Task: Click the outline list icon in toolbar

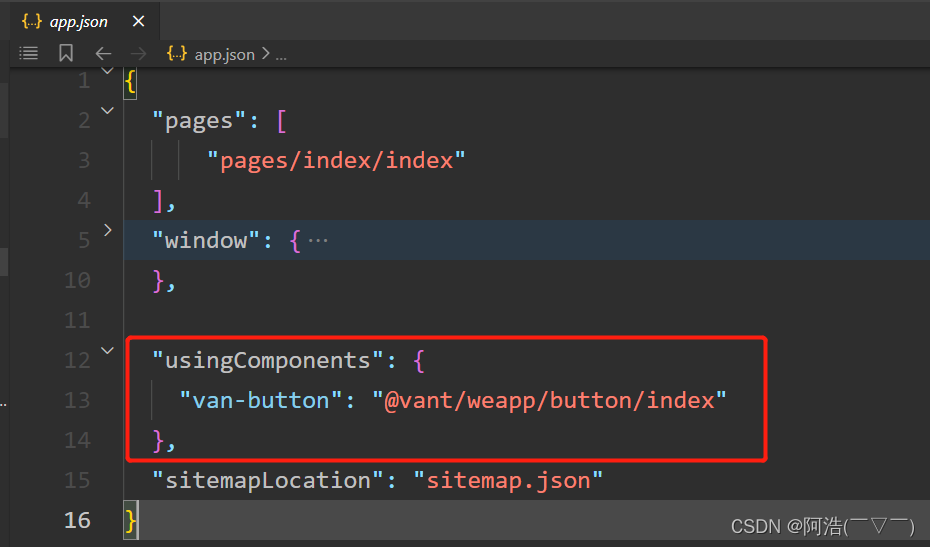Action: tap(29, 54)
